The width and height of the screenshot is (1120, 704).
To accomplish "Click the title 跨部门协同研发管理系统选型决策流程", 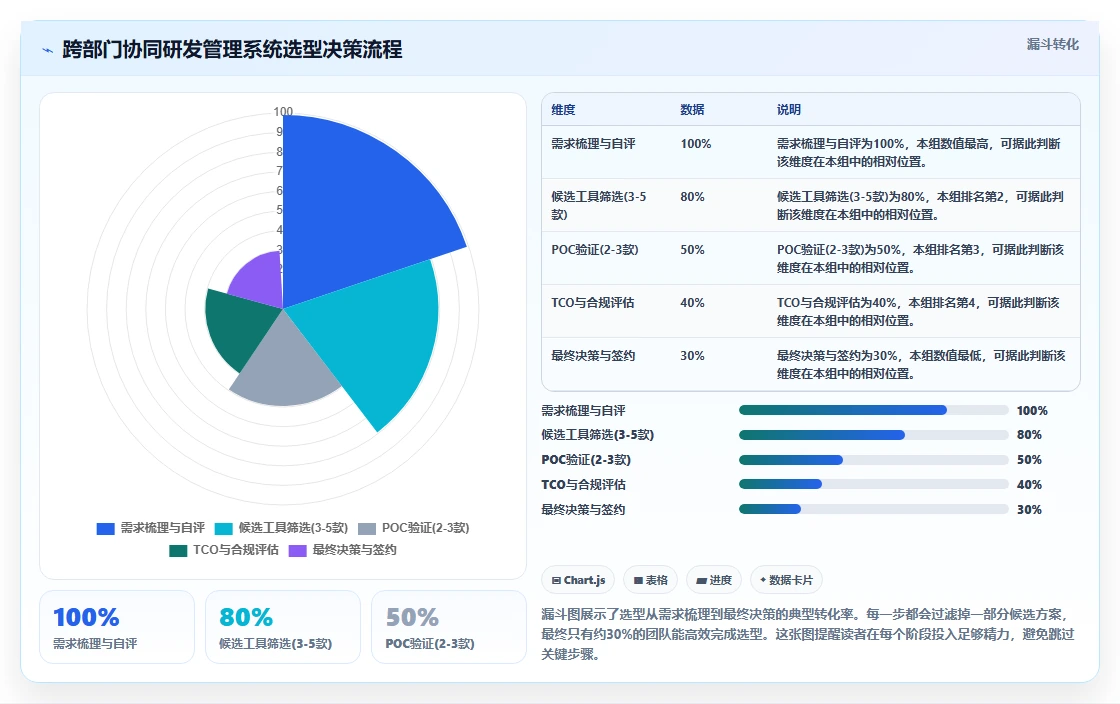I will pos(232,49).
